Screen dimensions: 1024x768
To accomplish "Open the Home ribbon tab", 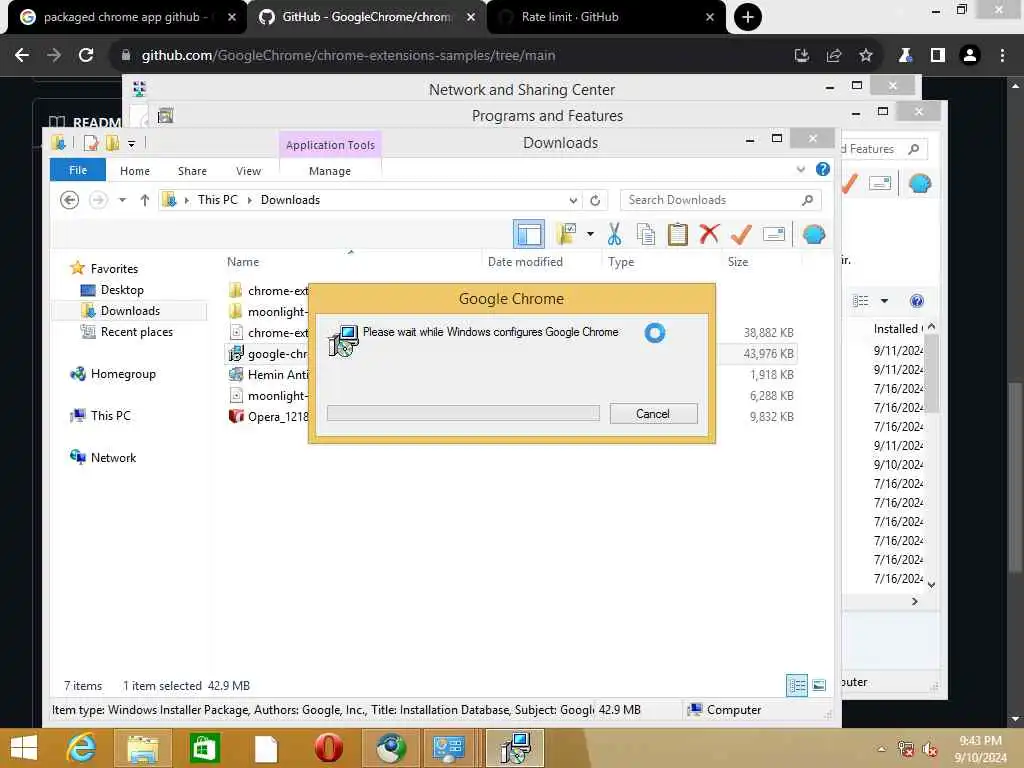I will (135, 170).
